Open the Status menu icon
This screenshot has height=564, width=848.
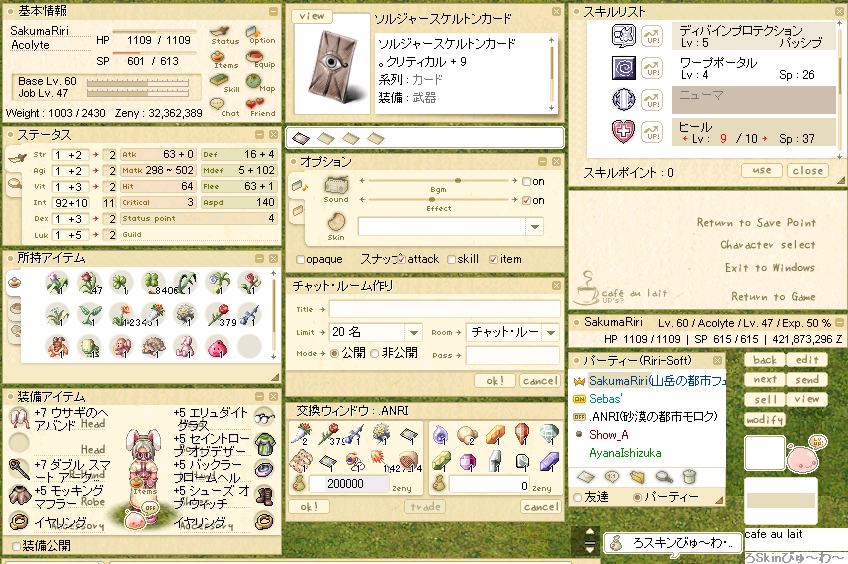click(221, 32)
